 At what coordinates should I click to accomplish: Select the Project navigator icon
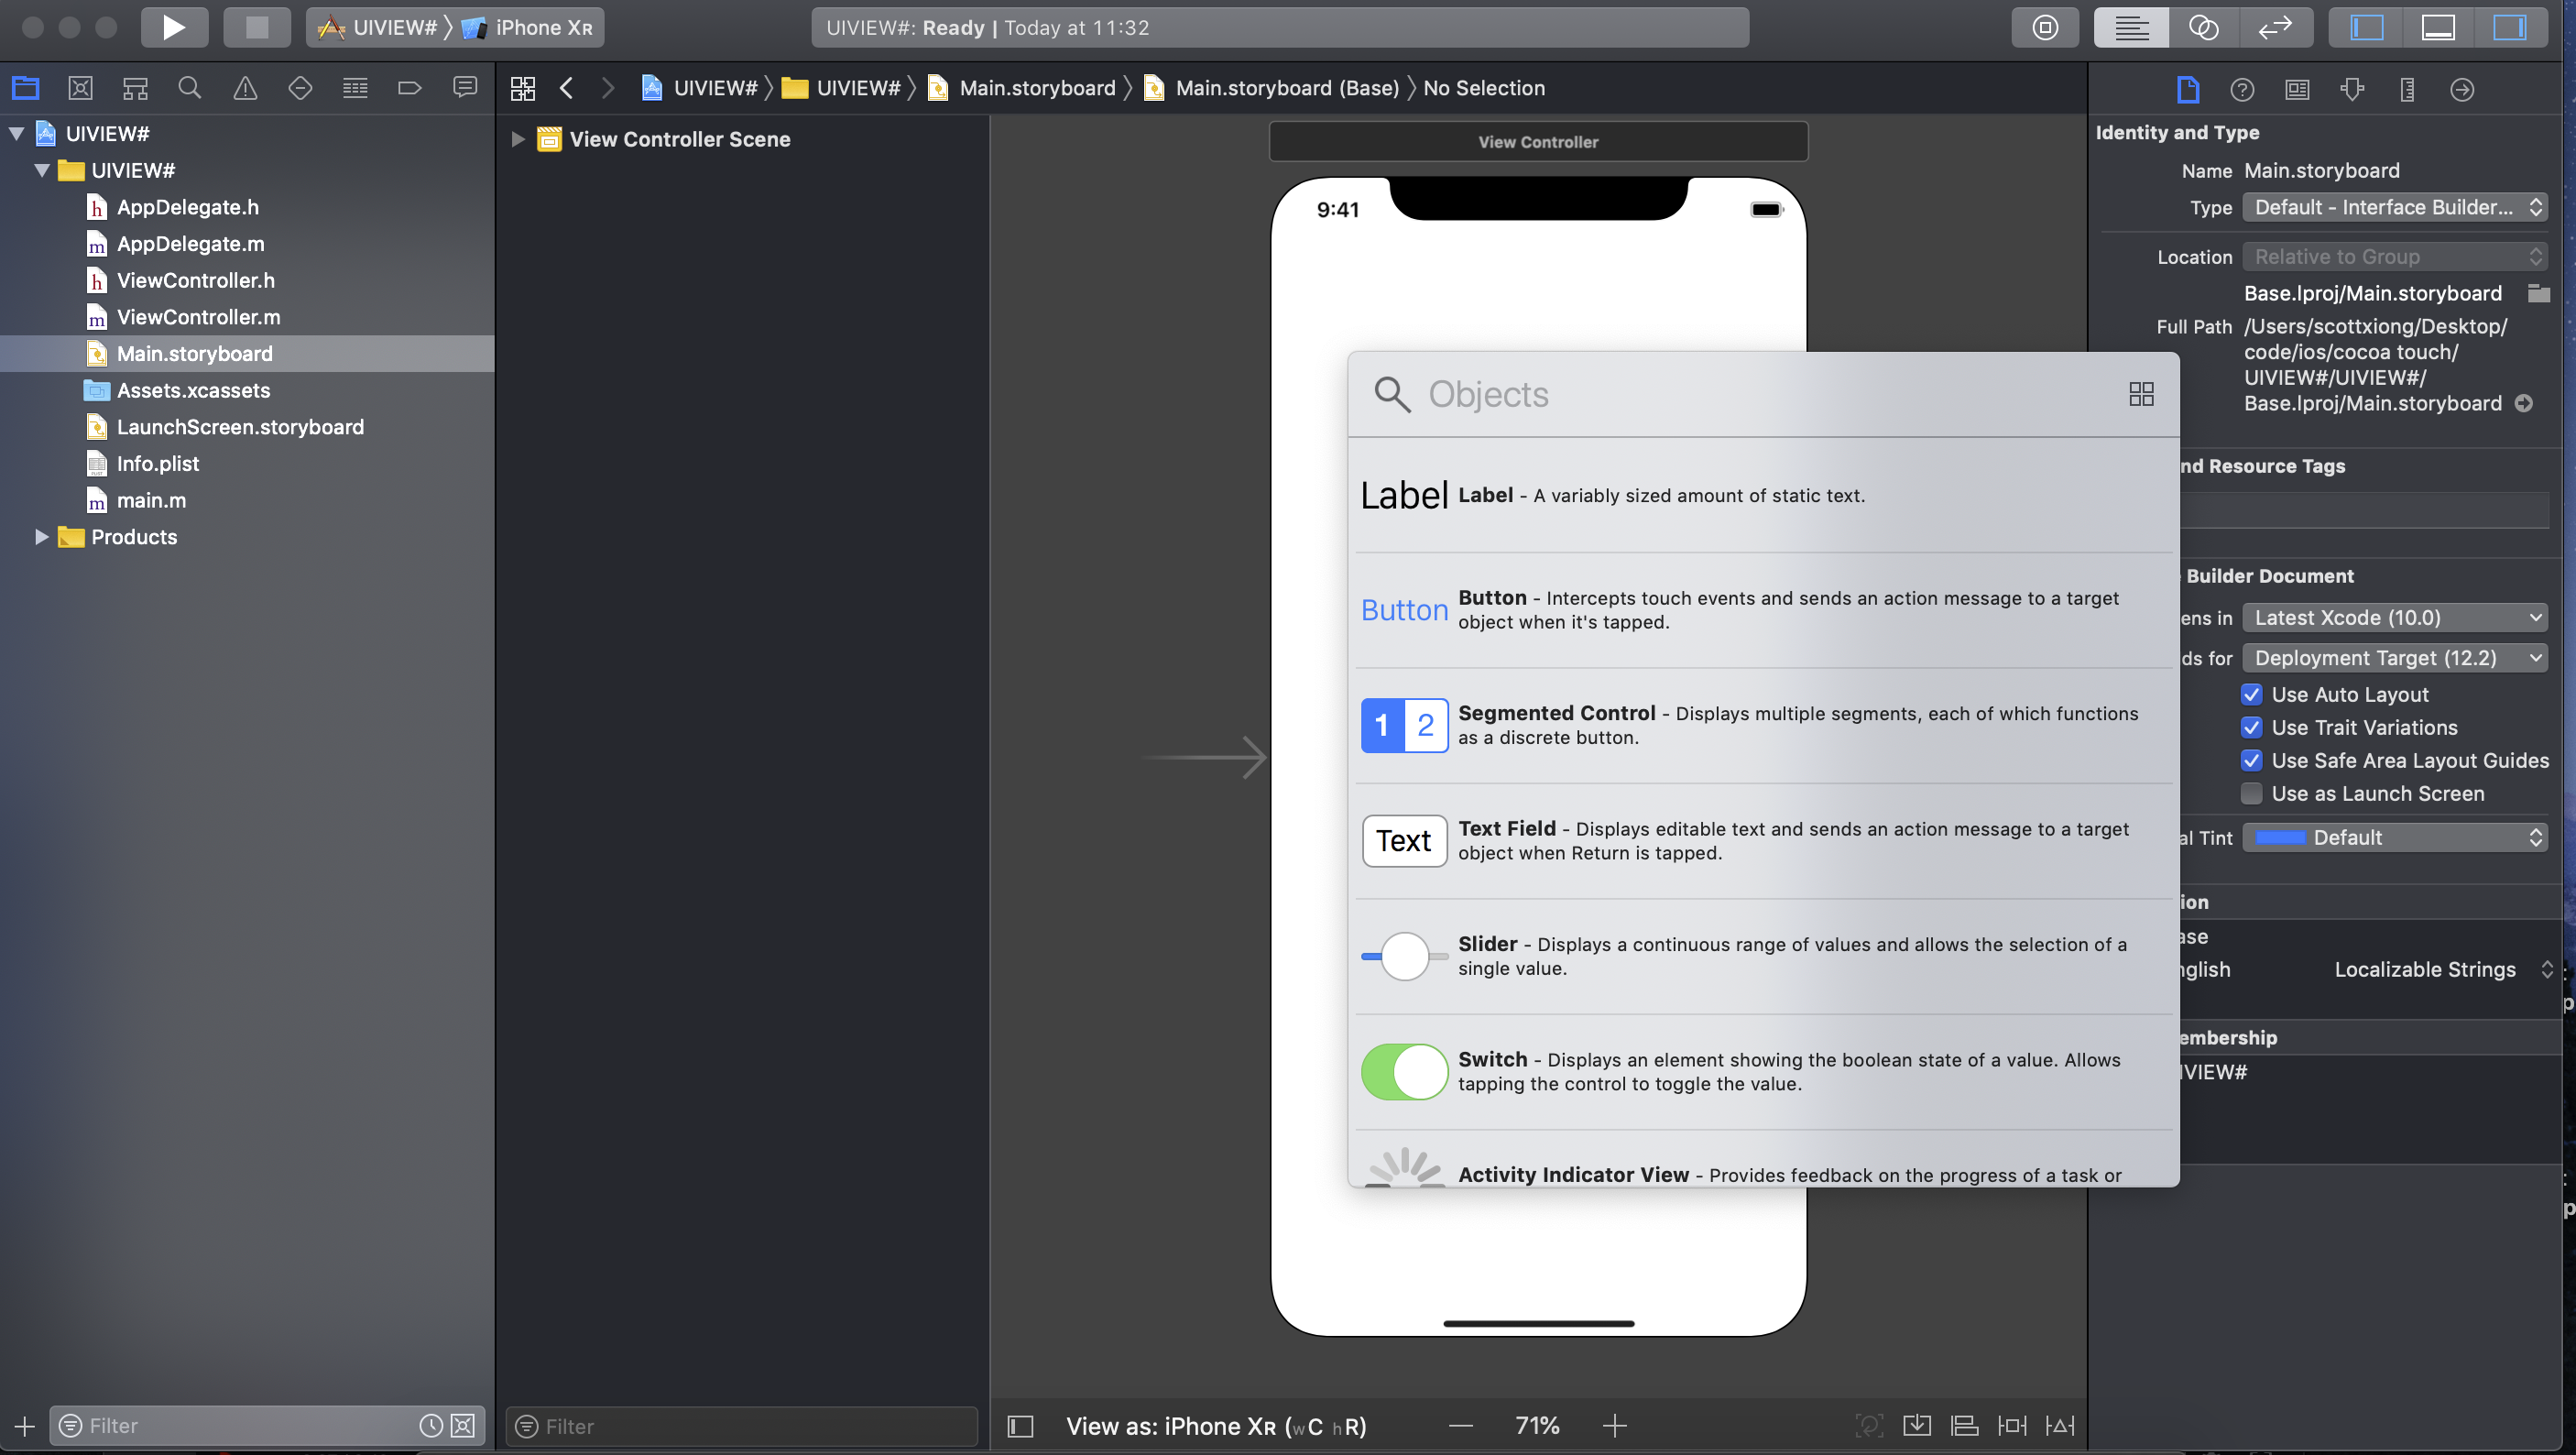click(26, 88)
